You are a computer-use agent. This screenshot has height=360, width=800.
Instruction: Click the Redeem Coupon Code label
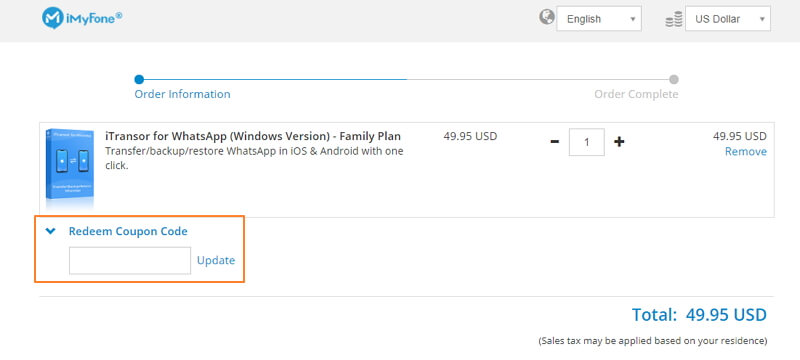tap(128, 231)
